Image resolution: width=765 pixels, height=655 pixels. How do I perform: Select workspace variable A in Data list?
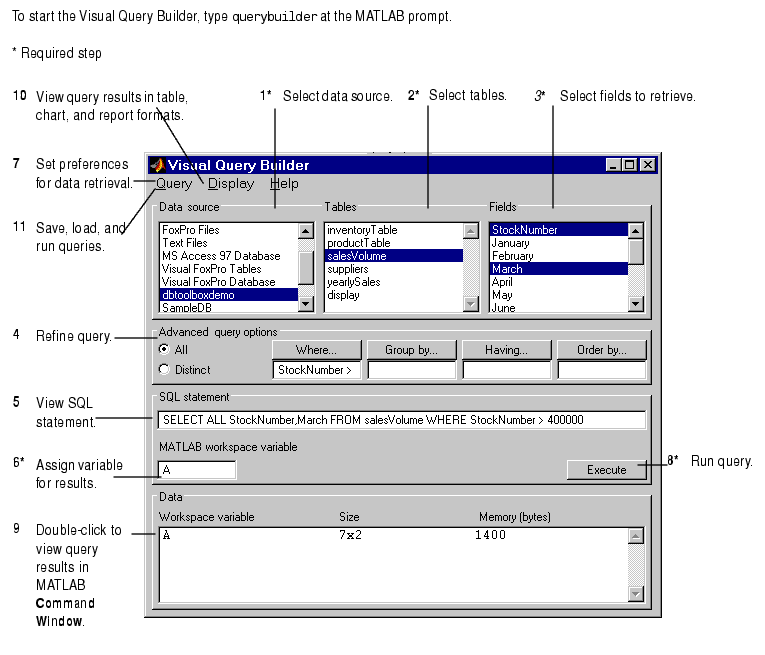[166, 535]
